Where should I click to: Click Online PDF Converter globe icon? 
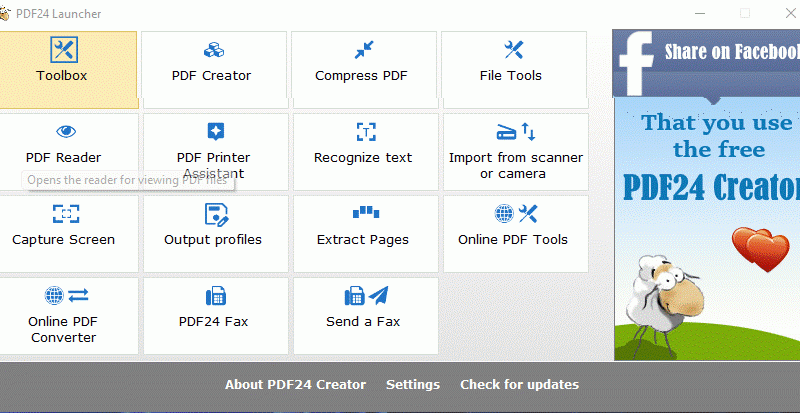coord(66,295)
